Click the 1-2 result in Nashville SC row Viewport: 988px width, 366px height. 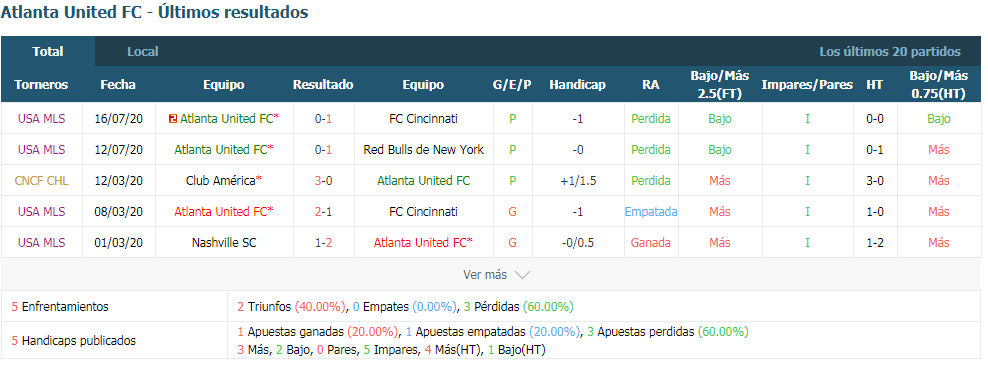coord(324,243)
